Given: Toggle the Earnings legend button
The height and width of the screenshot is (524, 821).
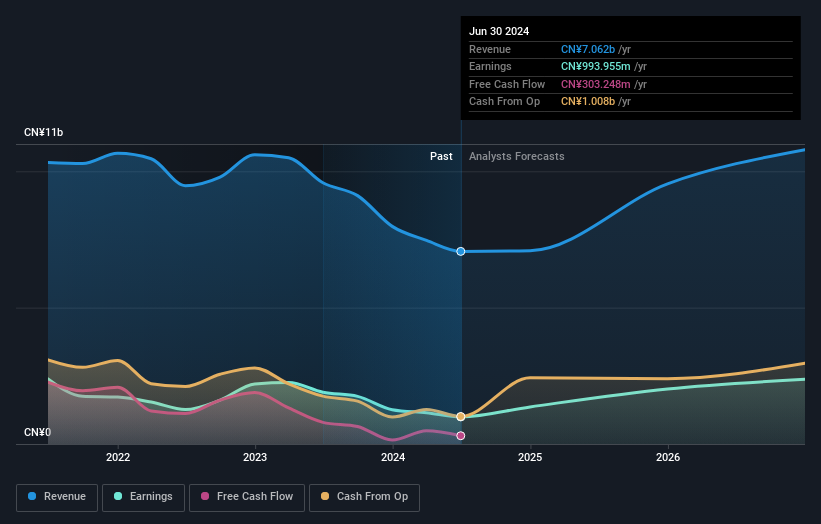Looking at the screenshot, I should pyautogui.click(x=143, y=497).
